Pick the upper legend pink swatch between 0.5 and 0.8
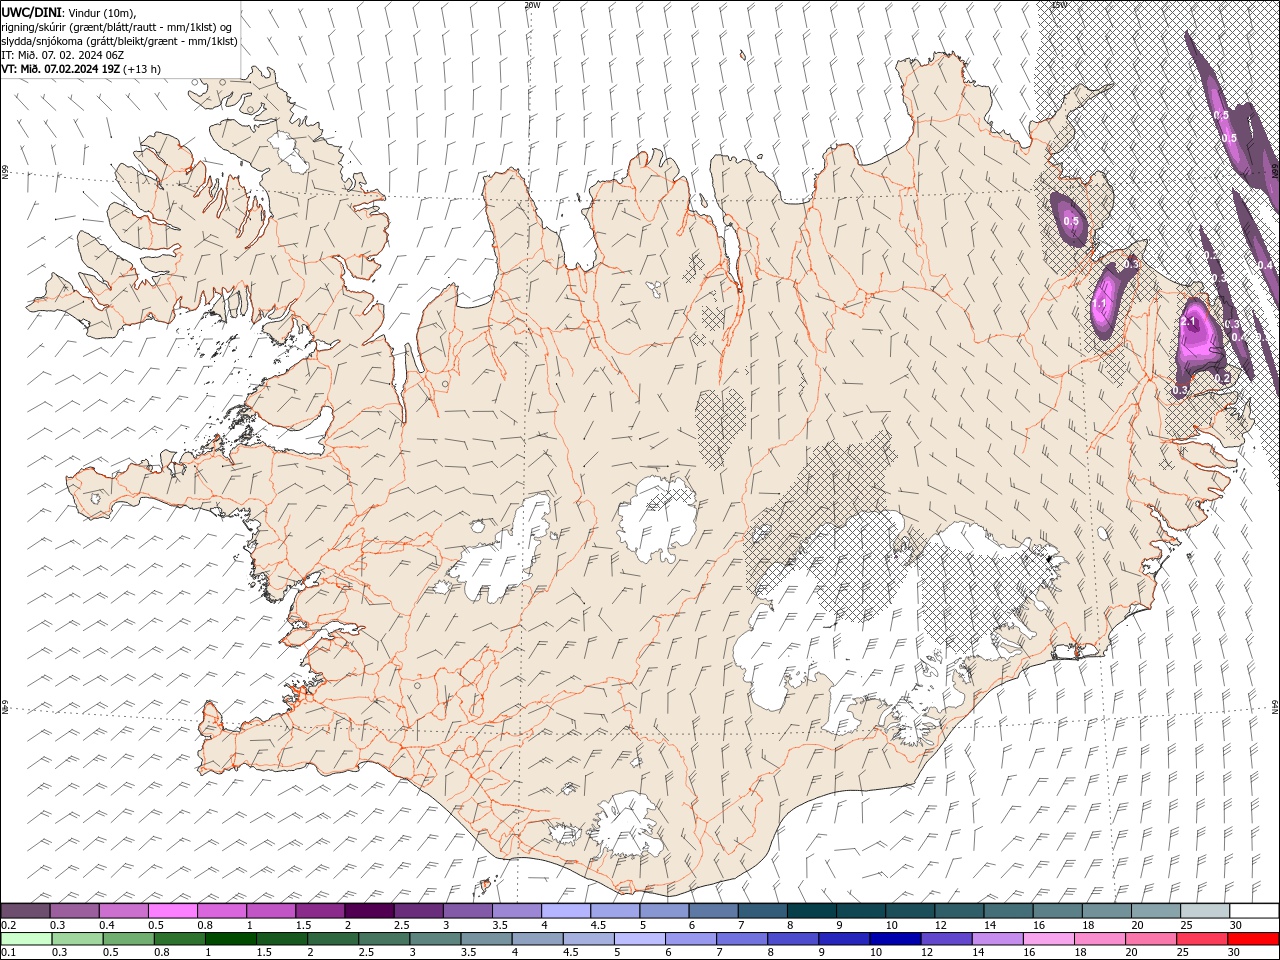The width and height of the screenshot is (1280, 960). click(x=173, y=911)
